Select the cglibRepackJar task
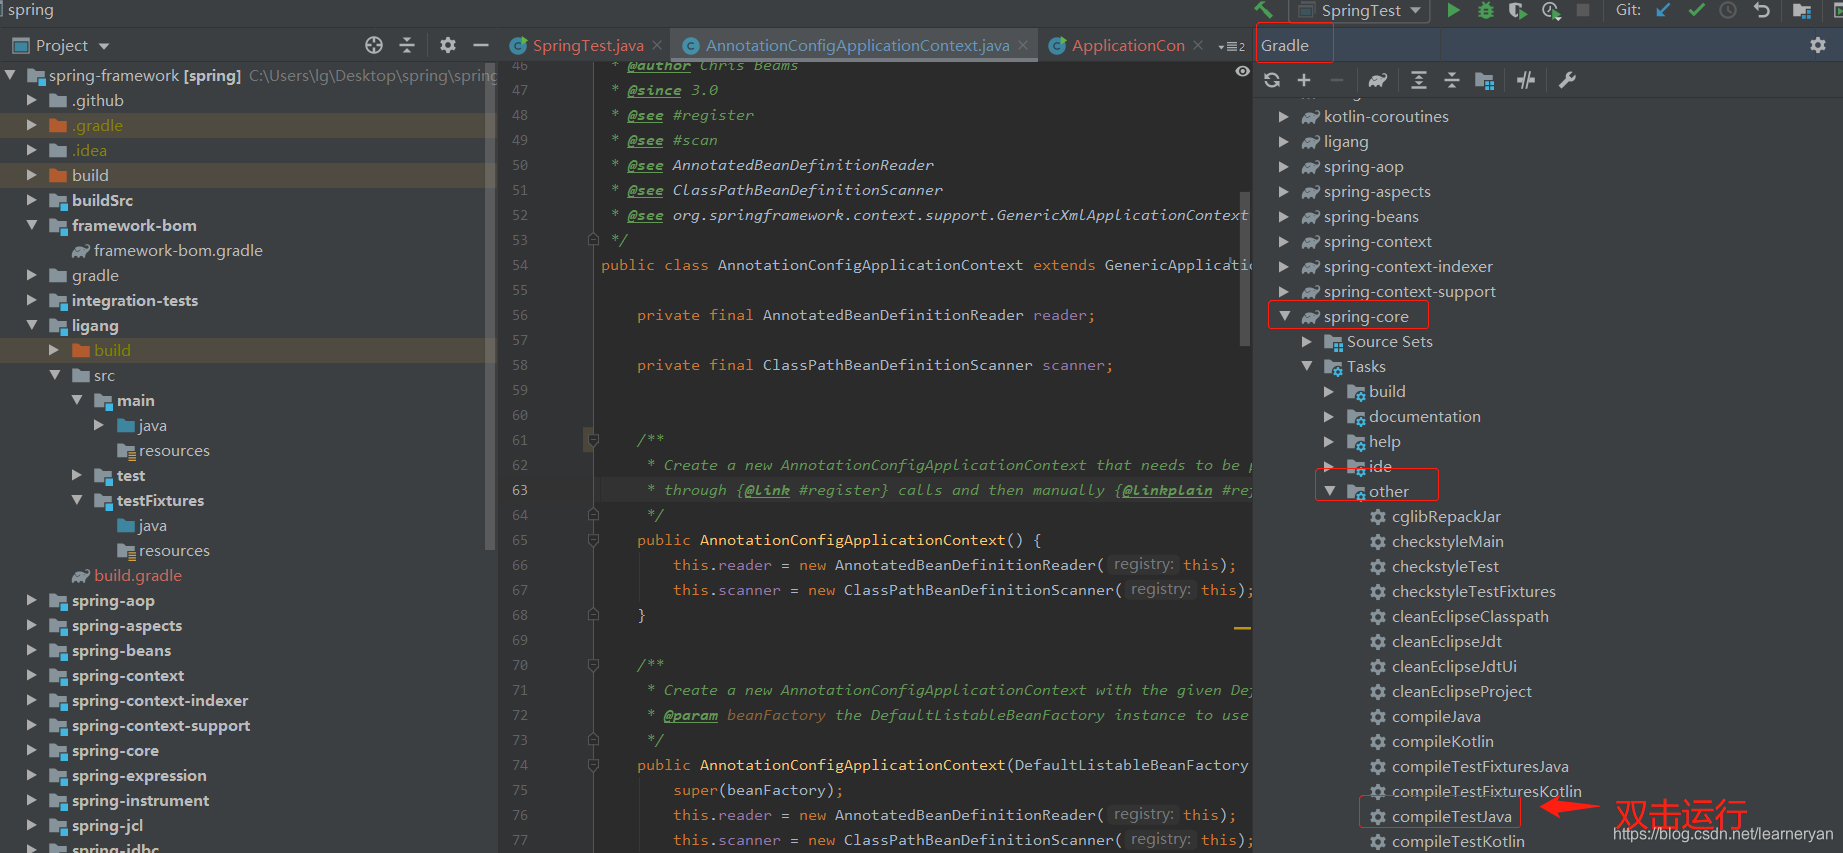This screenshot has width=1843, height=853. [1446, 516]
